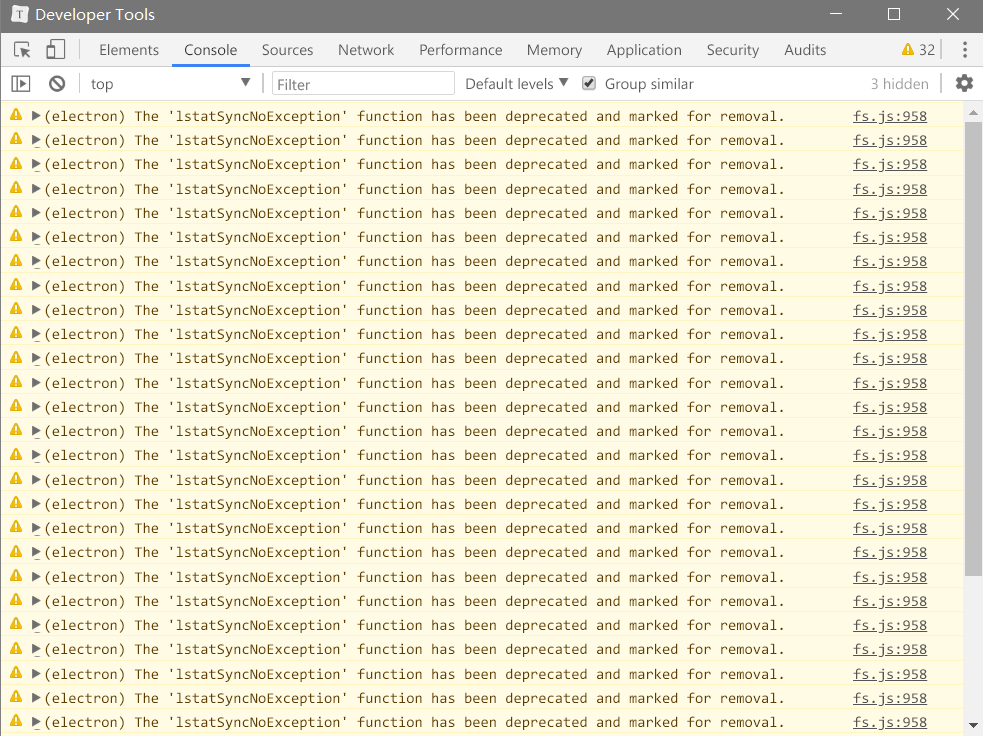Open the console sidebar panel icon
Viewport: 983px width, 736px height.
tap(20, 84)
